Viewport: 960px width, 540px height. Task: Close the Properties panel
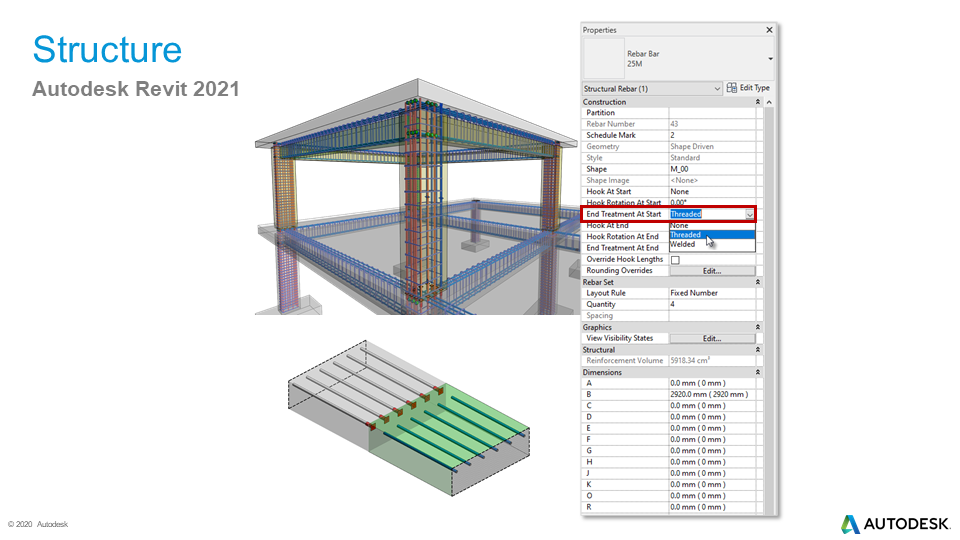click(x=769, y=30)
